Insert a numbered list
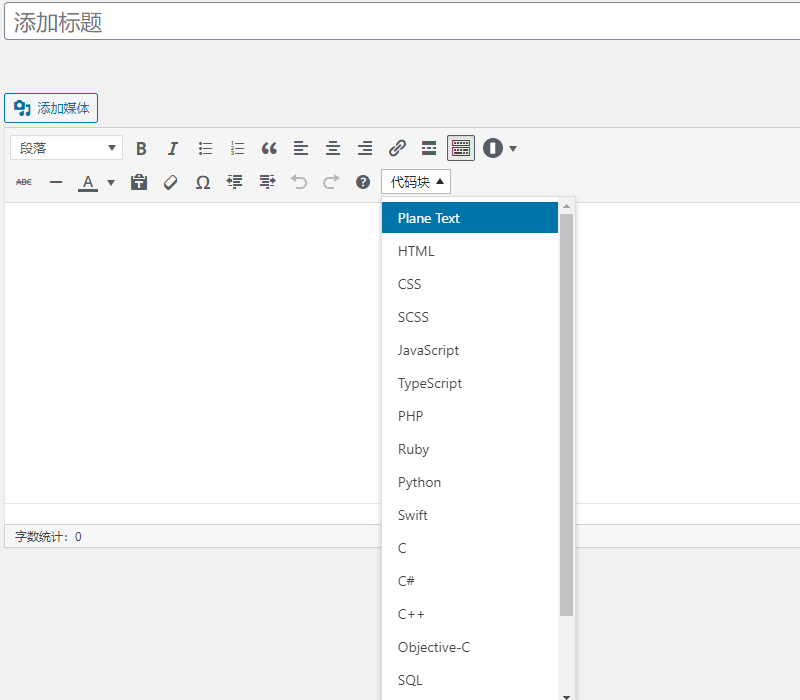The width and height of the screenshot is (800, 700). pos(237,148)
